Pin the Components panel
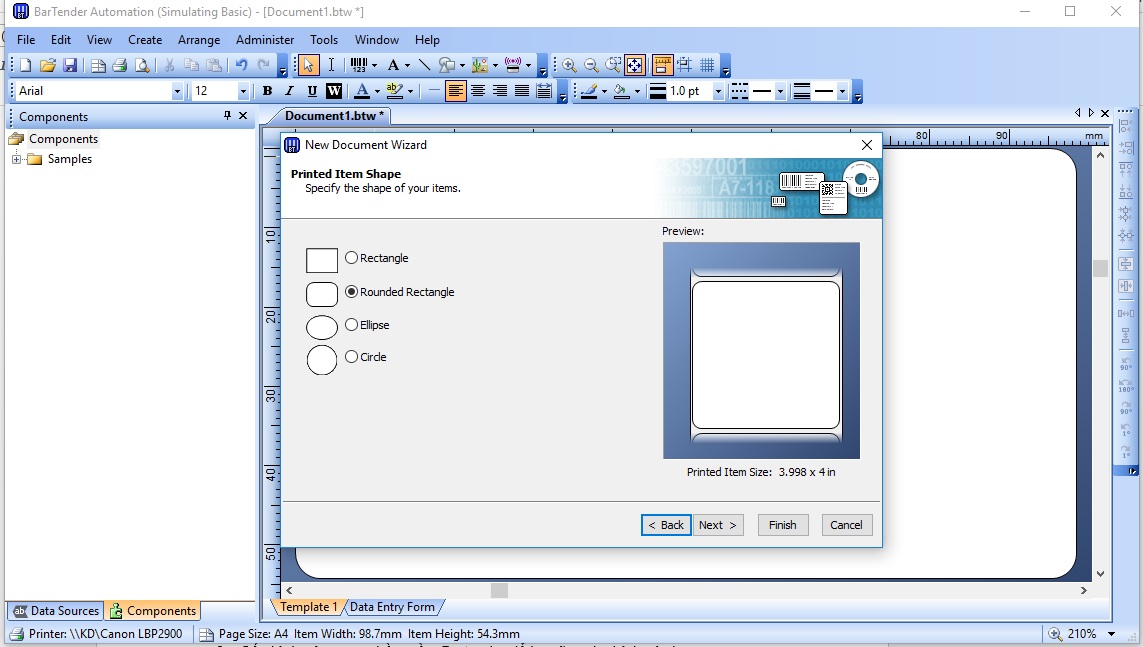Image resolution: width=1143 pixels, height=647 pixels. pyautogui.click(x=227, y=116)
